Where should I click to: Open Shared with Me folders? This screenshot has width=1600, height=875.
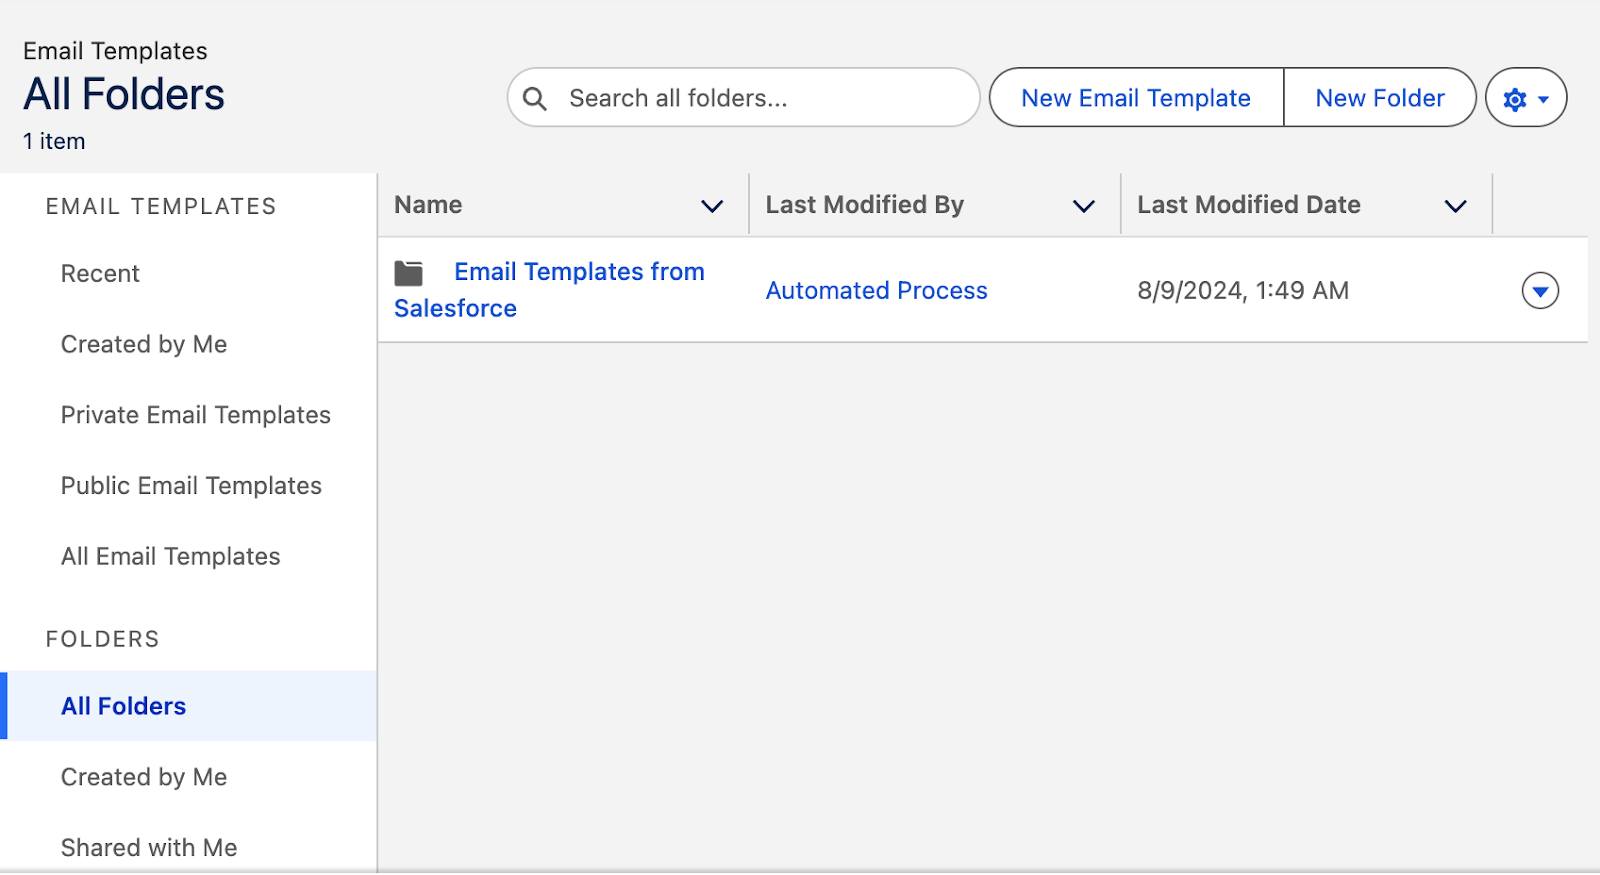pos(149,846)
